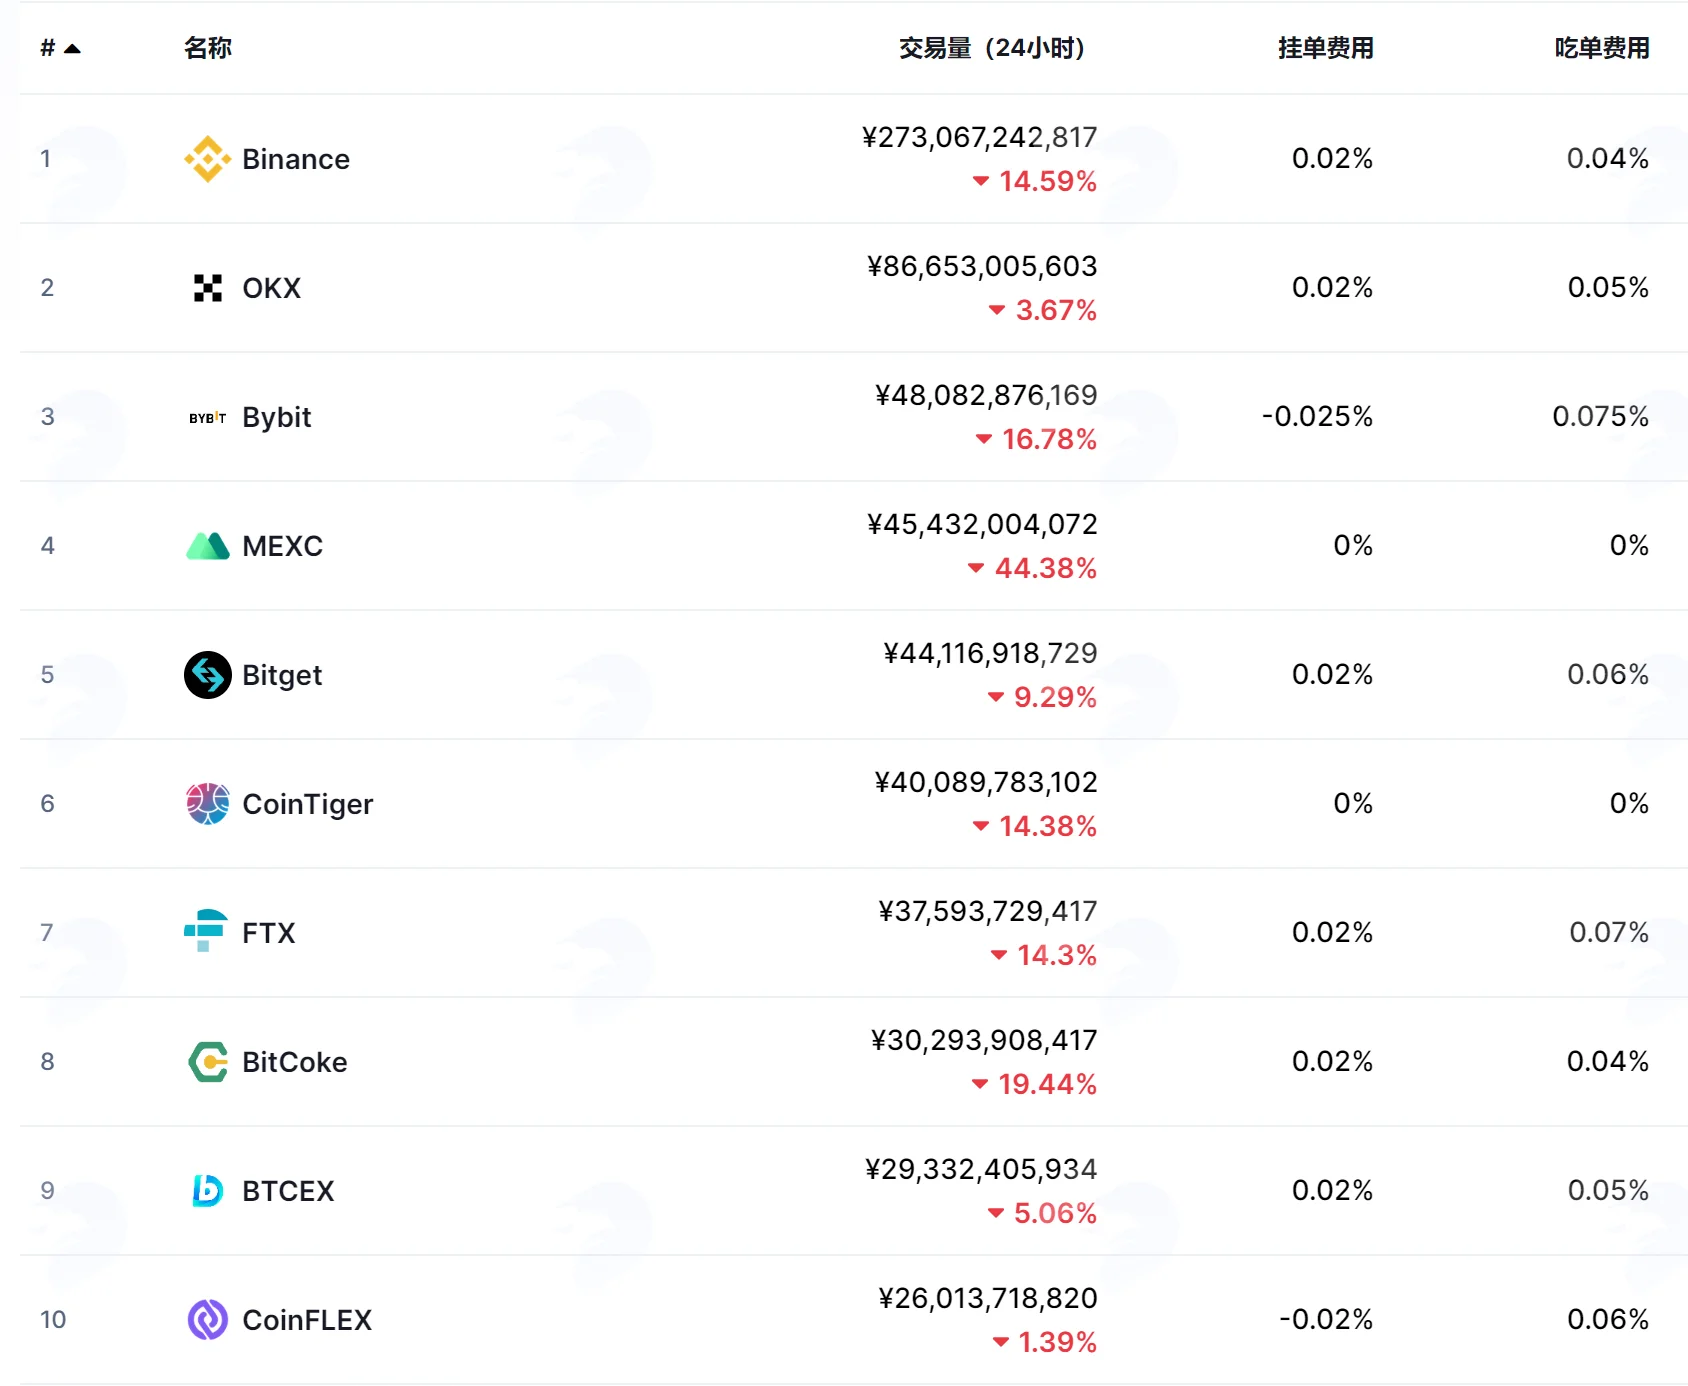1688x1386 pixels.
Task: Click the BitCoke logo icon
Action: click(x=208, y=1062)
